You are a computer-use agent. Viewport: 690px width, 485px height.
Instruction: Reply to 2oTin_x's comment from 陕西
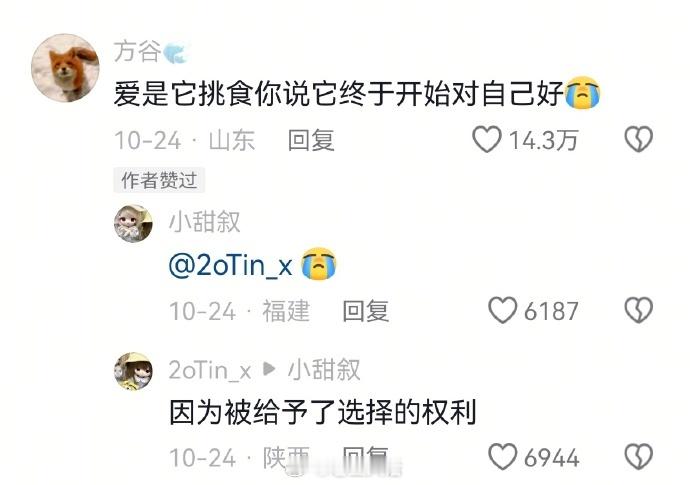pyautogui.click(x=366, y=457)
